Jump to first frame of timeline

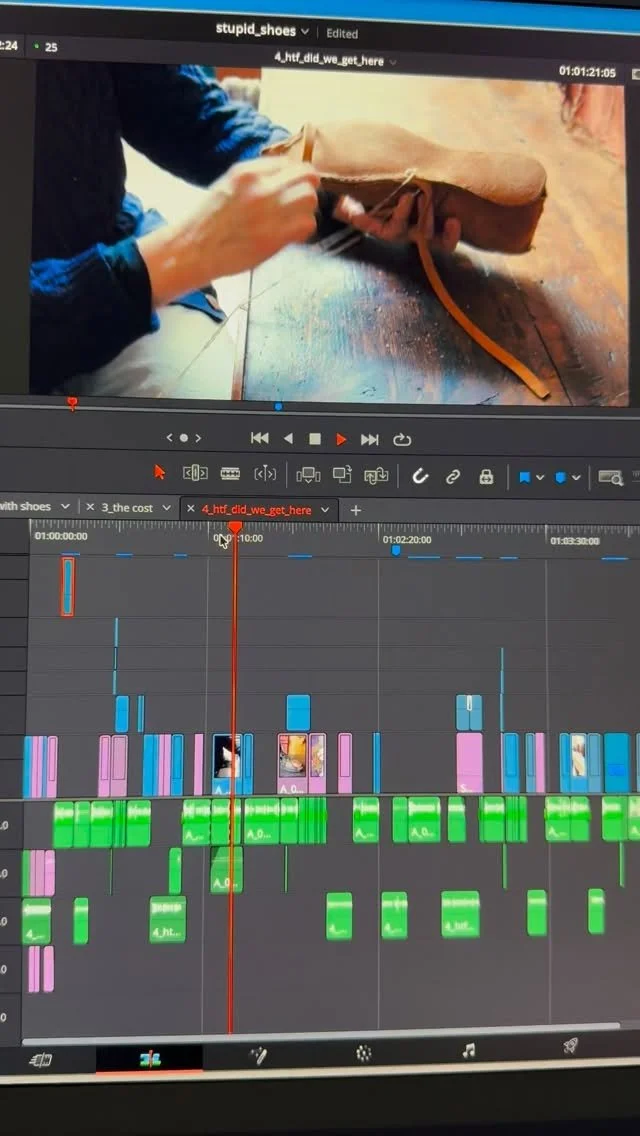[x=259, y=438]
